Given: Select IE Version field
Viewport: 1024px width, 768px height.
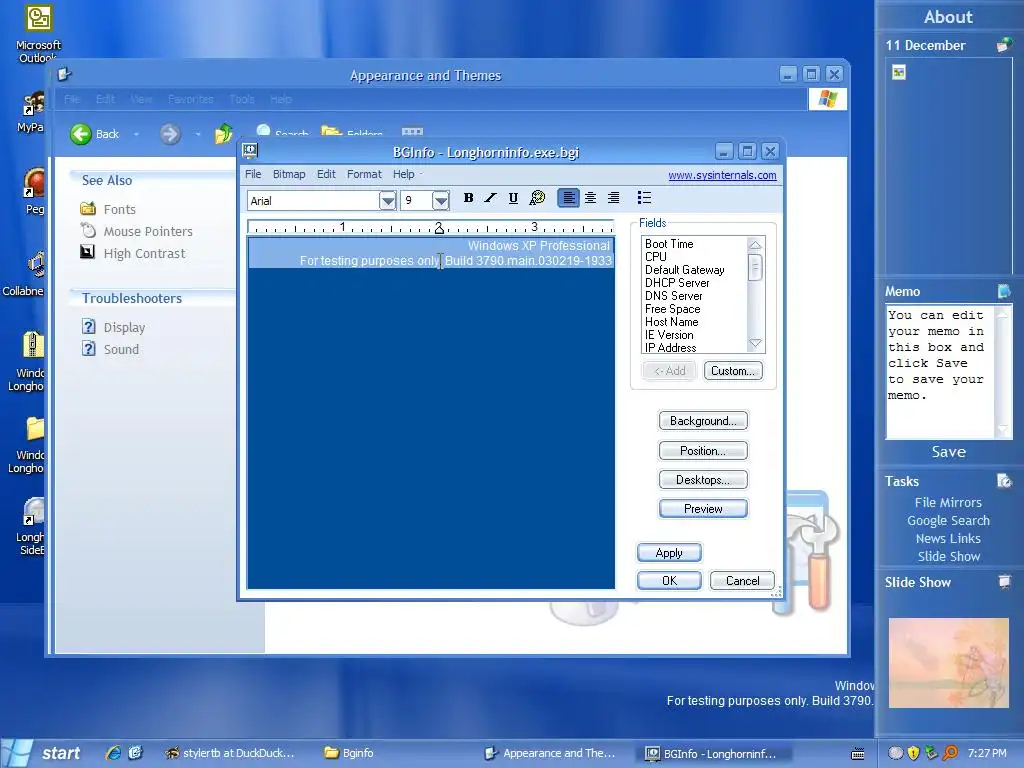Looking at the screenshot, I should 669,335.
